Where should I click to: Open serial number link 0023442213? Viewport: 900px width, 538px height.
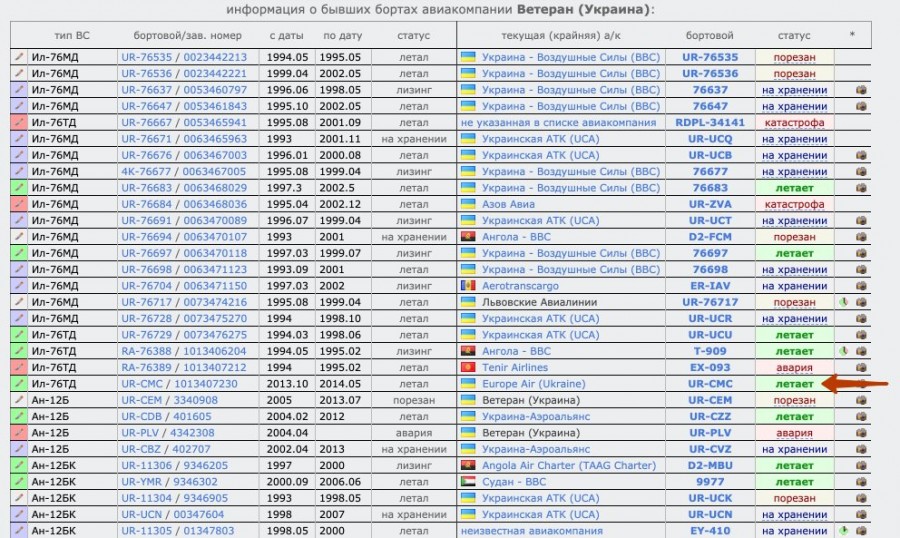point(215,57)
